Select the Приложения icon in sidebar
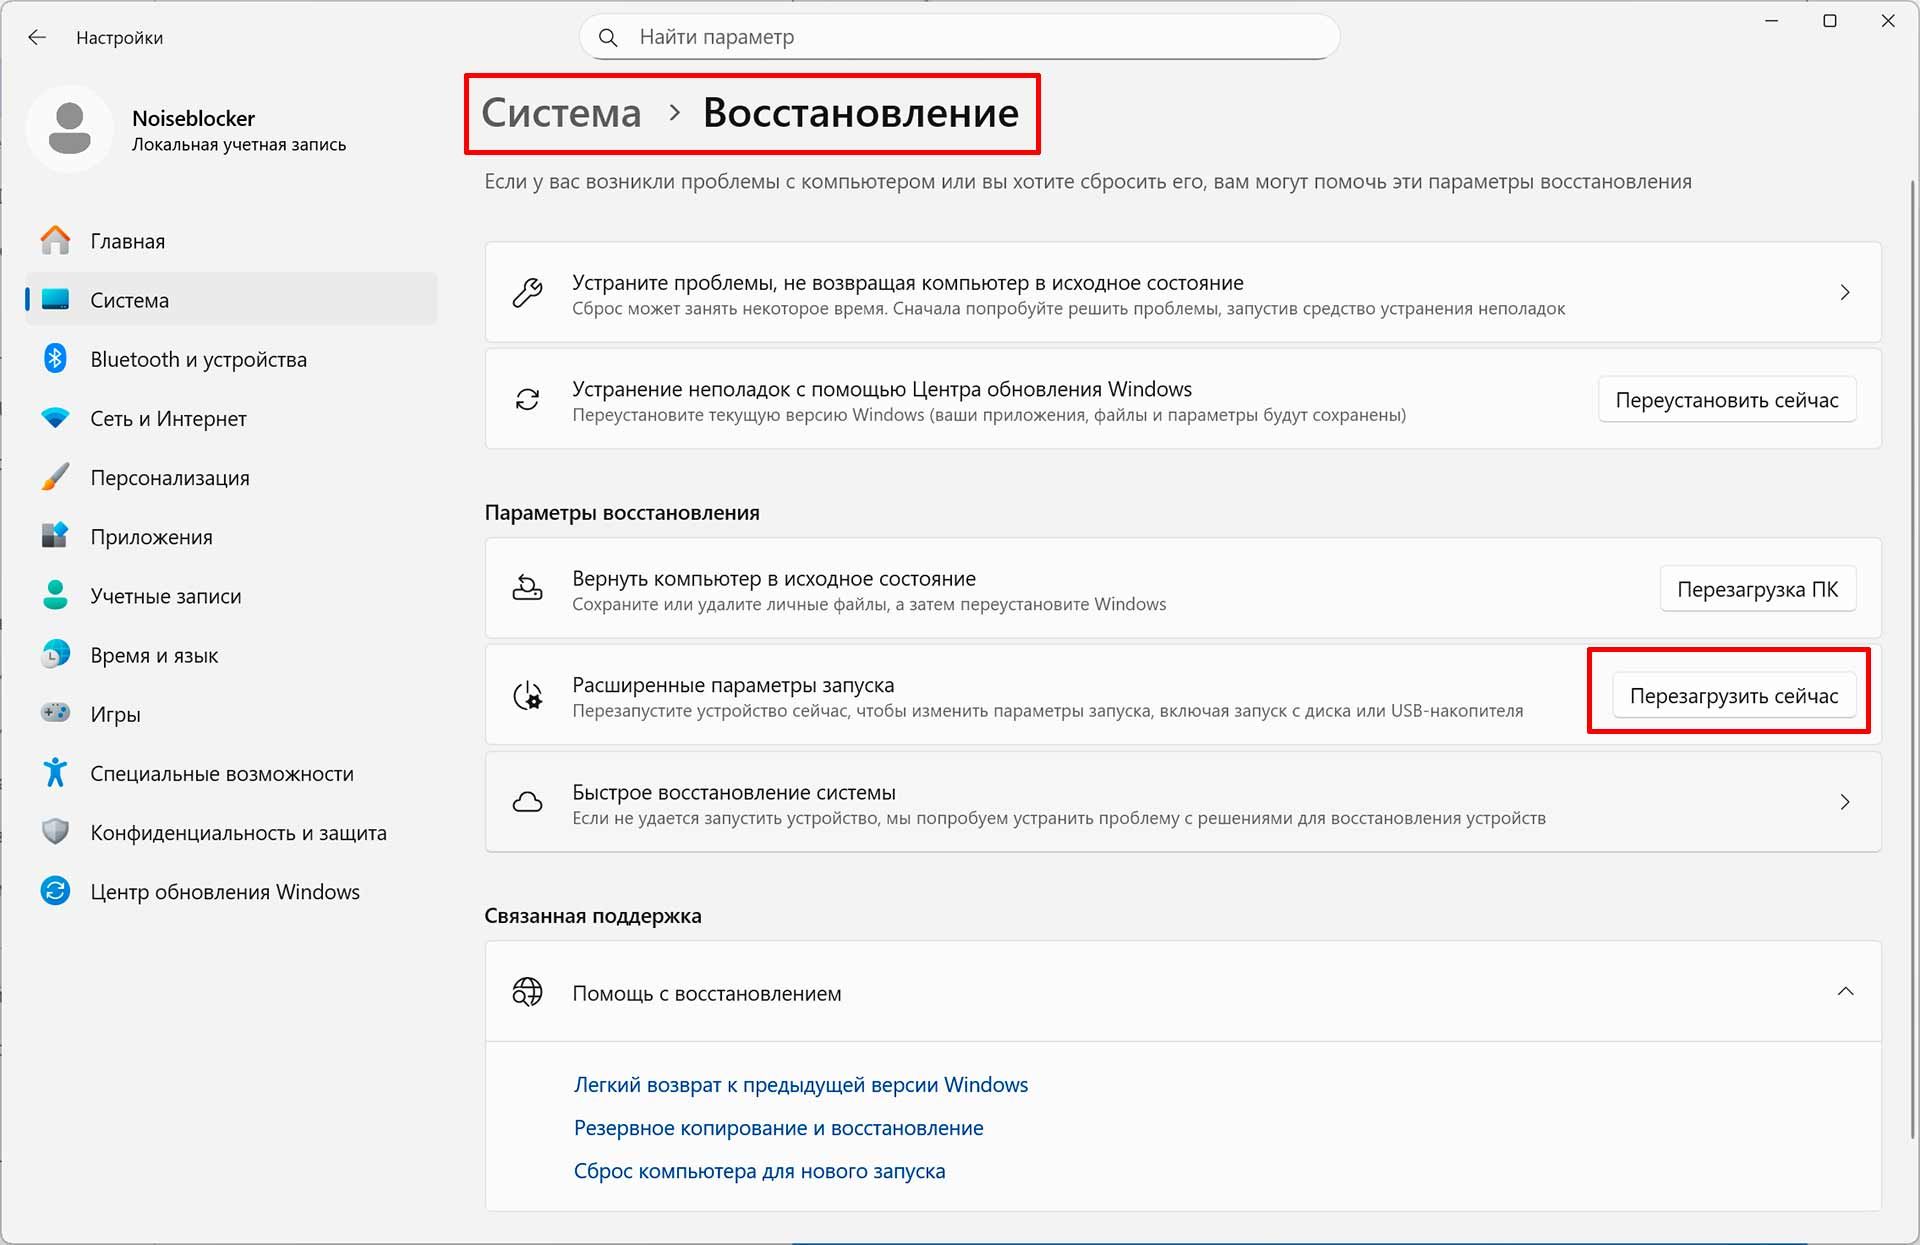Image resolution: width=1920 pixels, height=1245 pixels. pyautogui.click(x=55, y=536)
